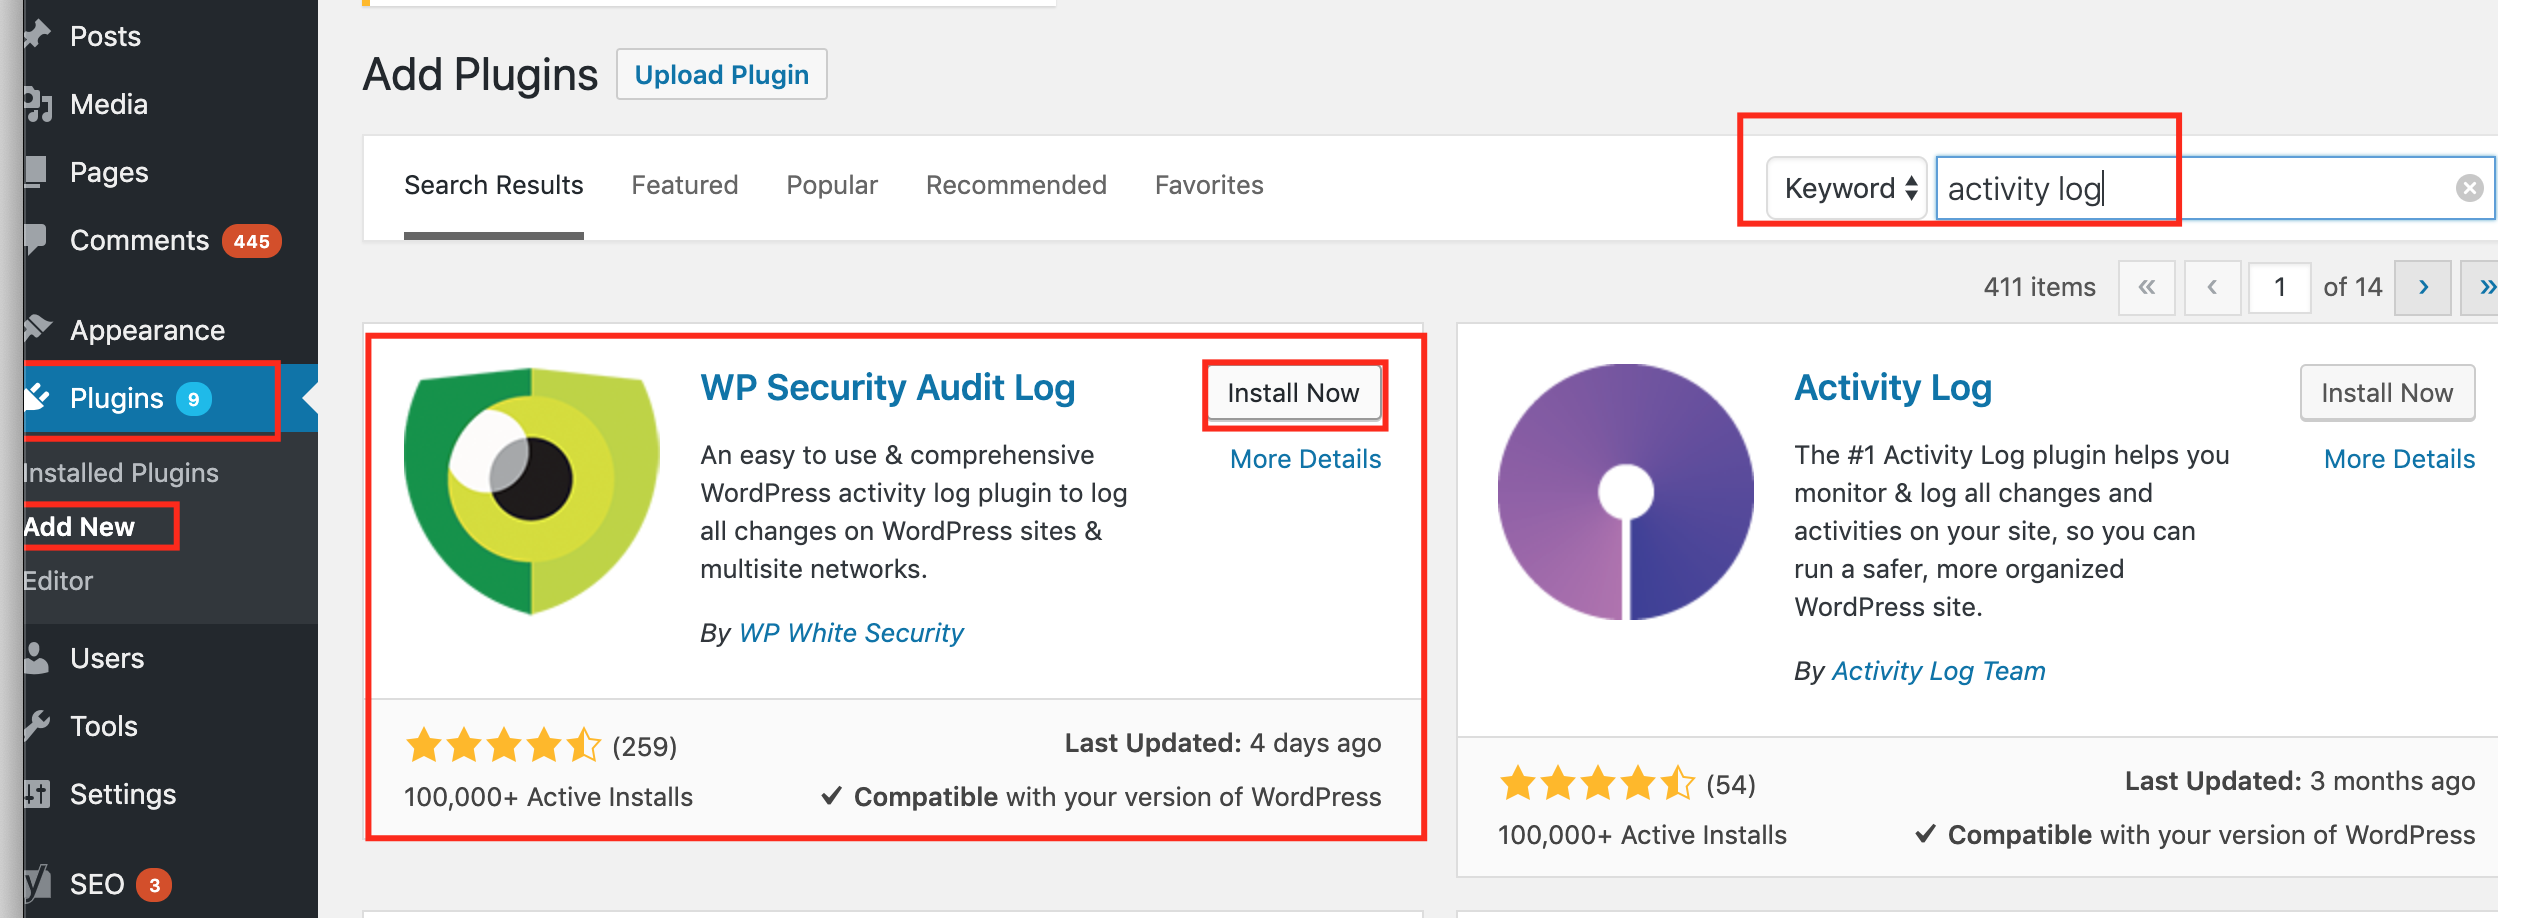Viewport: 2544px width, 918px height.
Task: Open Installed Plugins submenu item
Action: tap(121, 473)
